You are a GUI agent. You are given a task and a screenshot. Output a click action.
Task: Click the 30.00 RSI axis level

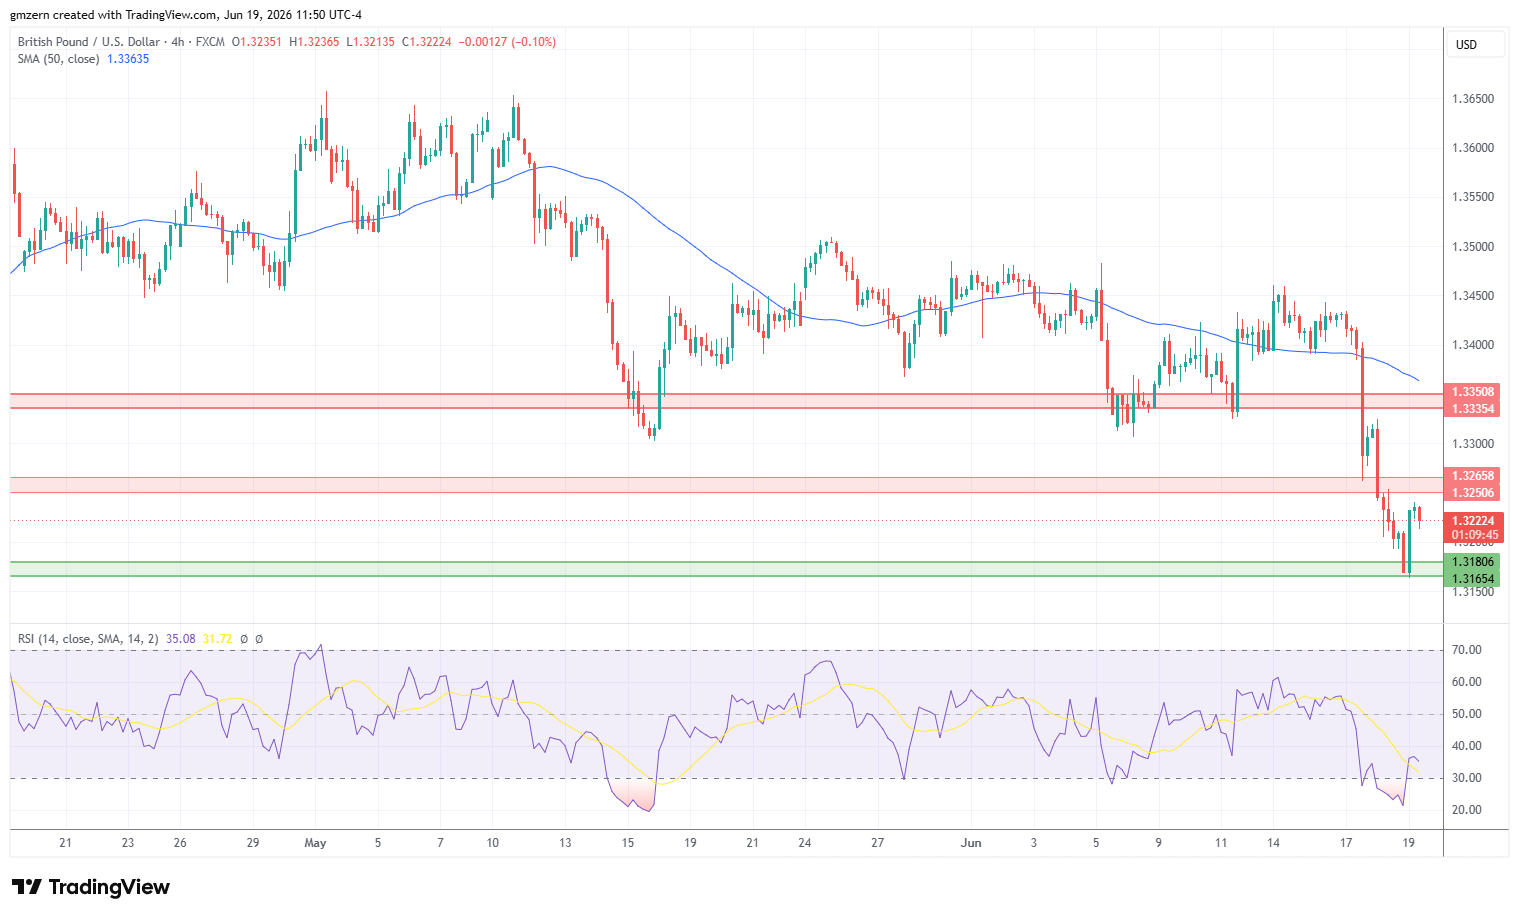(x=1467, y=778)
